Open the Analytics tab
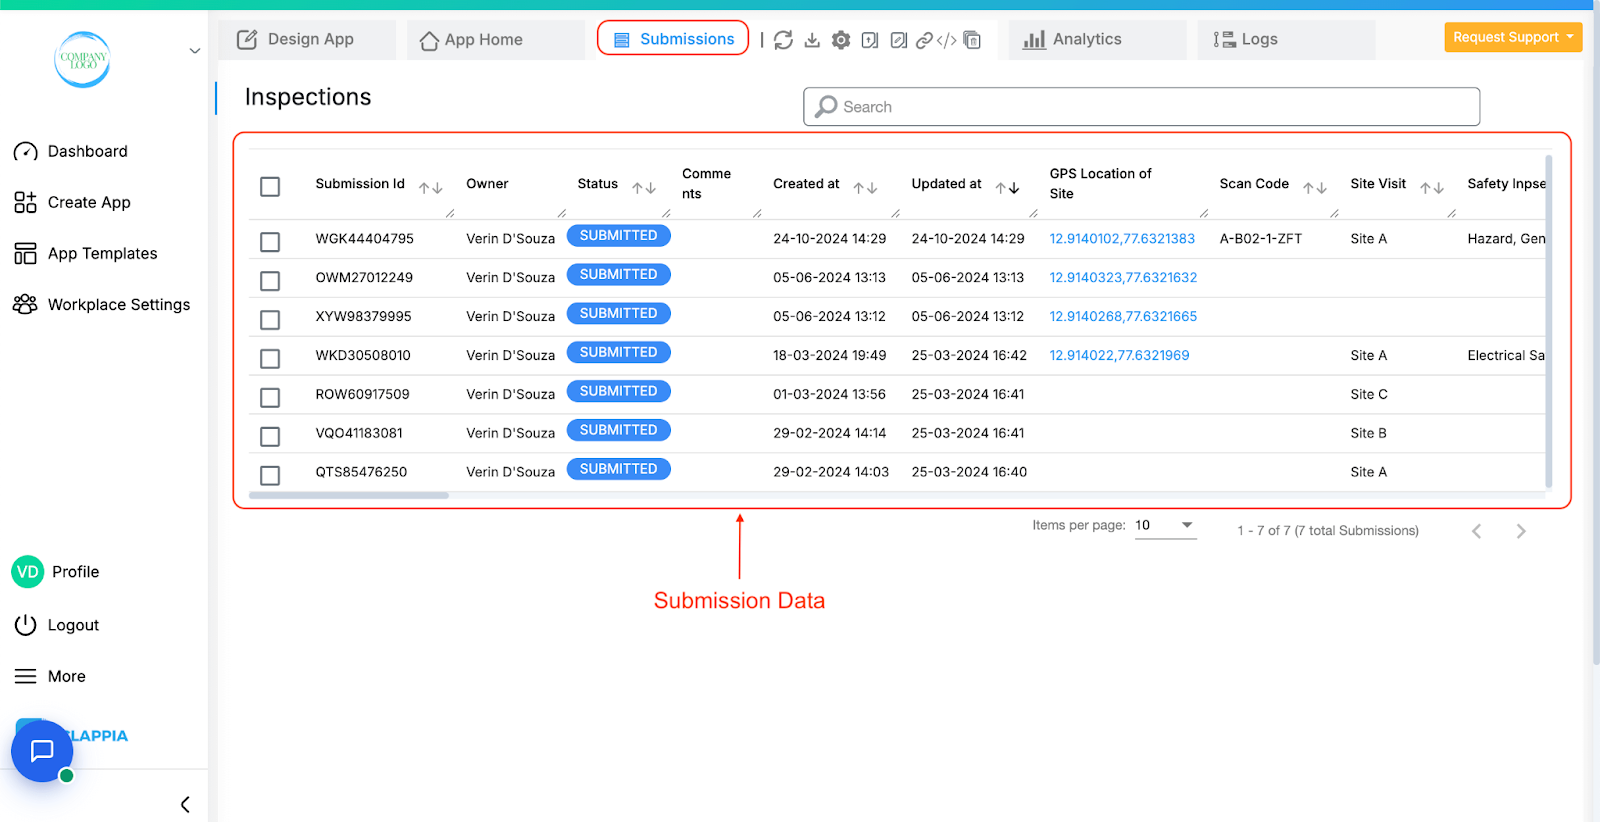The image size is (1600, 822). [1097, 40]
